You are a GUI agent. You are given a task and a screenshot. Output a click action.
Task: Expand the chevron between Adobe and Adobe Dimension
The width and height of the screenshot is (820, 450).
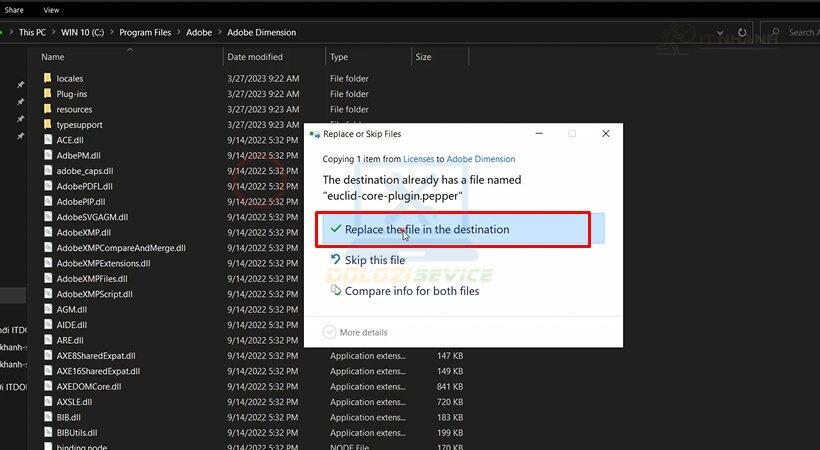pos(219,32)
